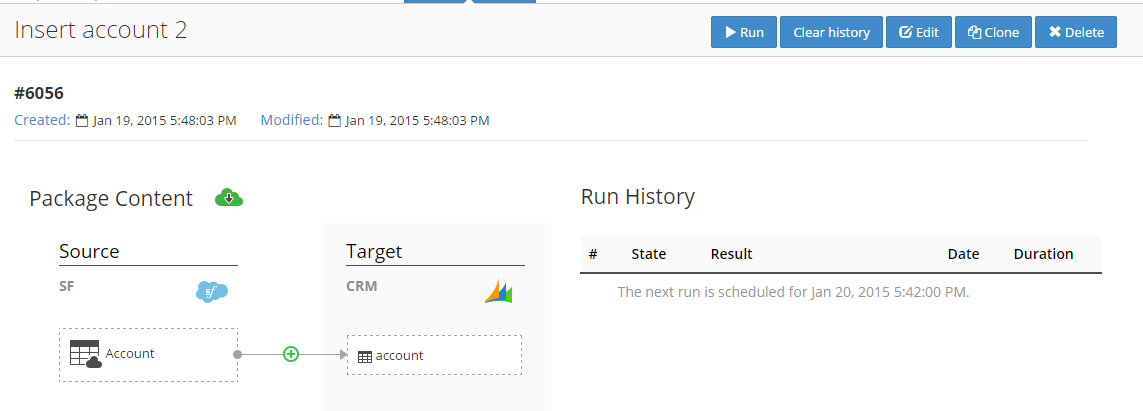This screenshot has width=1143, height=411.
Task: Click the Result column header
Action: pos(731,254)
